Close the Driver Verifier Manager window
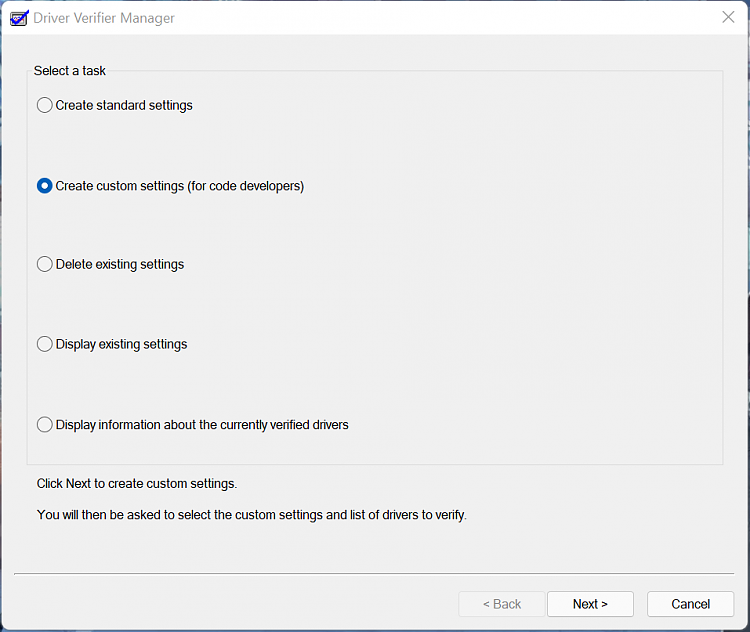 pyautogui.click(x=728, y=17)
